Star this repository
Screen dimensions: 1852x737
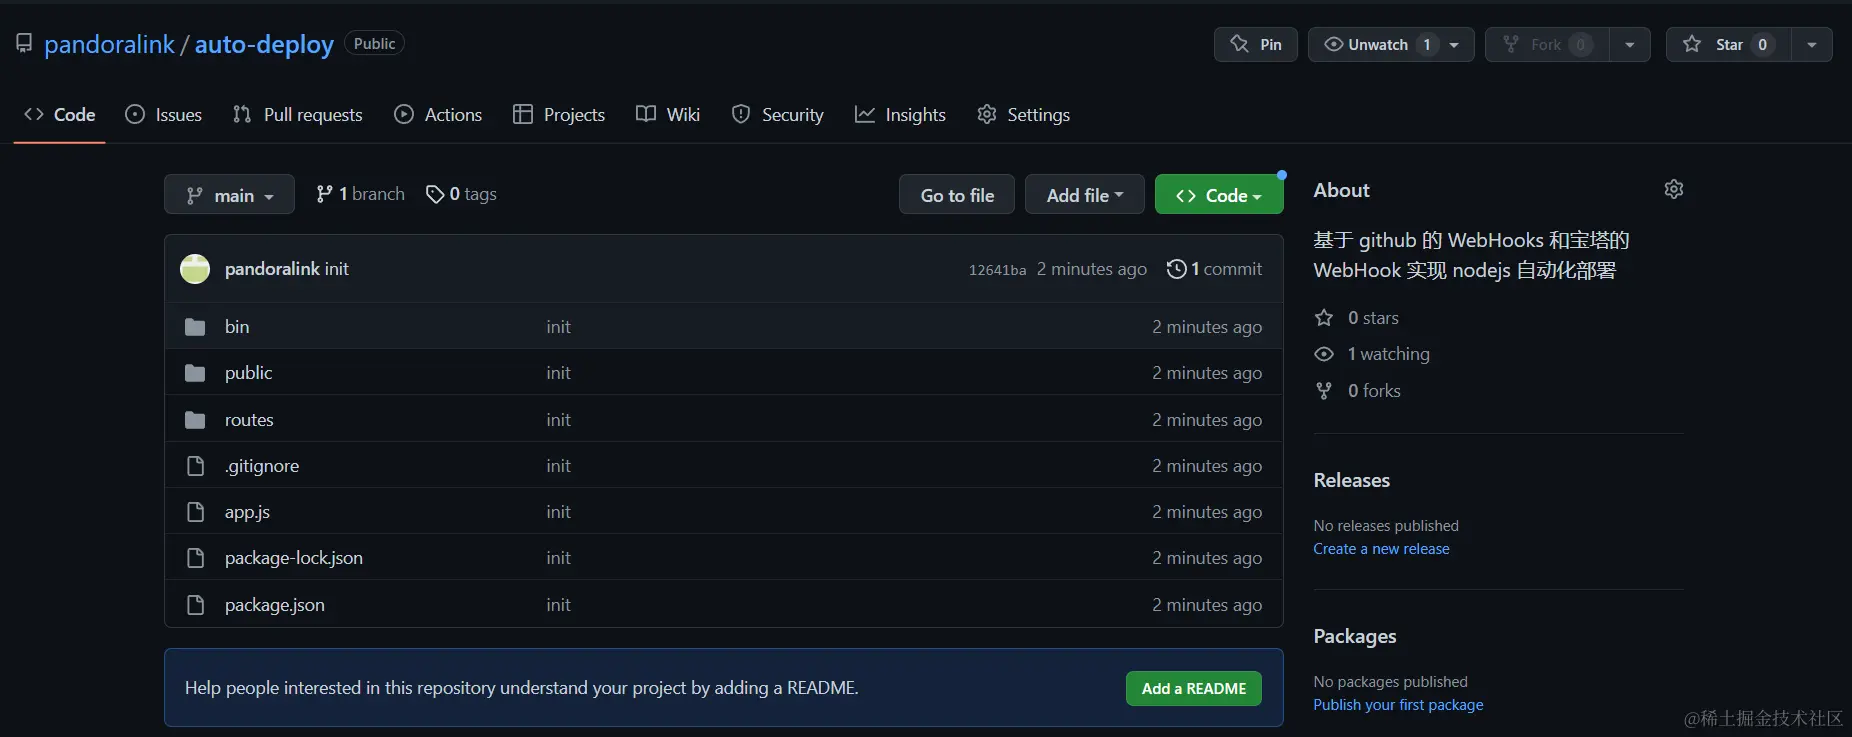[x=1728, y=44]
